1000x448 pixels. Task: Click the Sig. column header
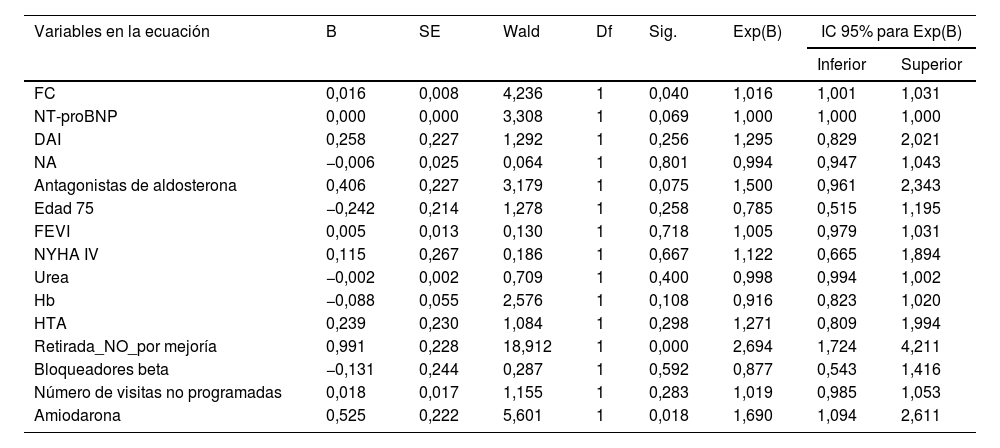[663, 32]
